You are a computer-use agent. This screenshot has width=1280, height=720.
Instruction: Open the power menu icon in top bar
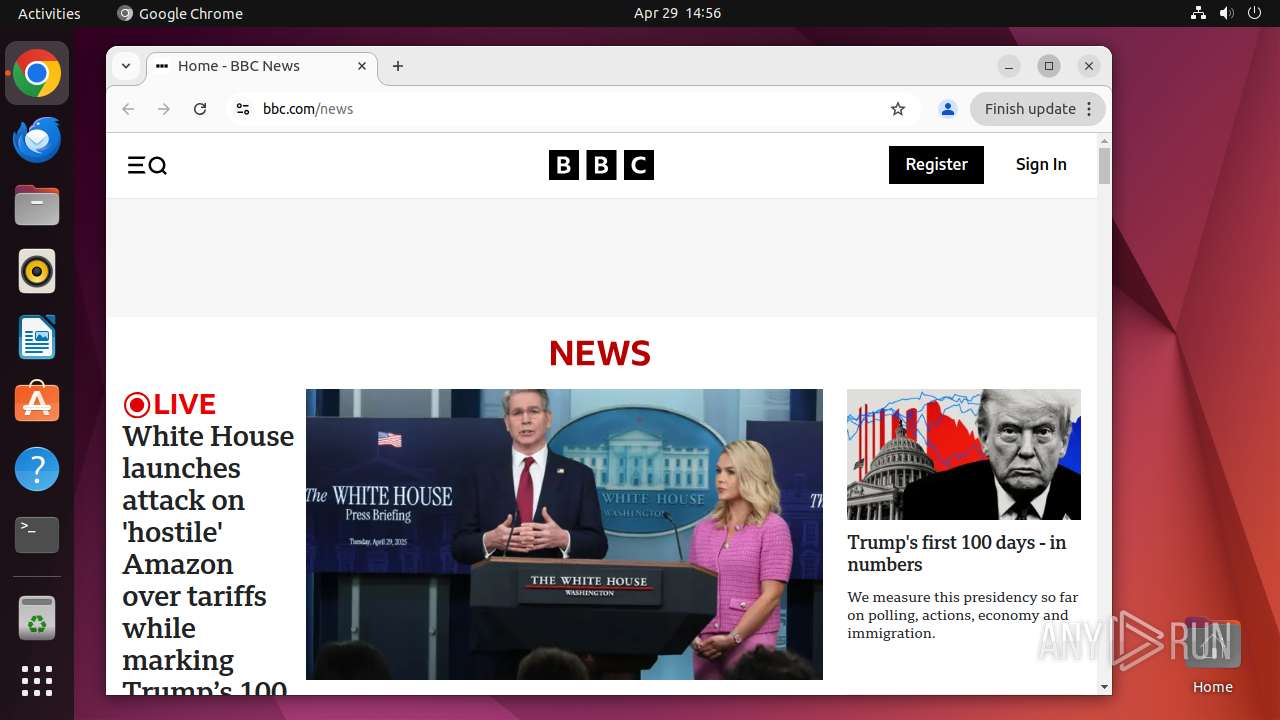1254,13
